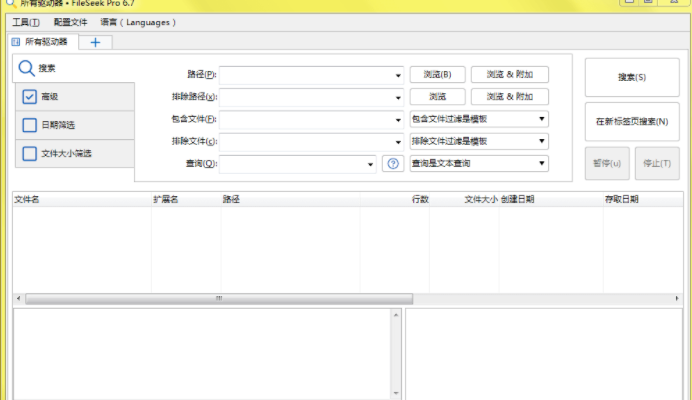
Task: Enable the 文件大小筛选 checkbox
Action: tap(29, 154)
